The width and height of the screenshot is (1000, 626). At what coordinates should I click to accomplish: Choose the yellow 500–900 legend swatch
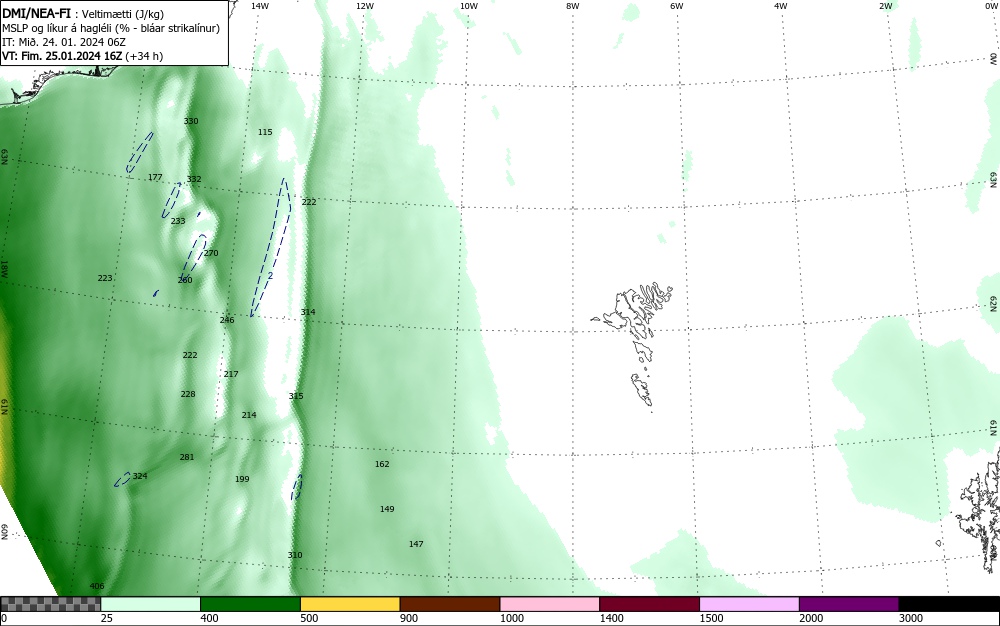pos(350,604)
